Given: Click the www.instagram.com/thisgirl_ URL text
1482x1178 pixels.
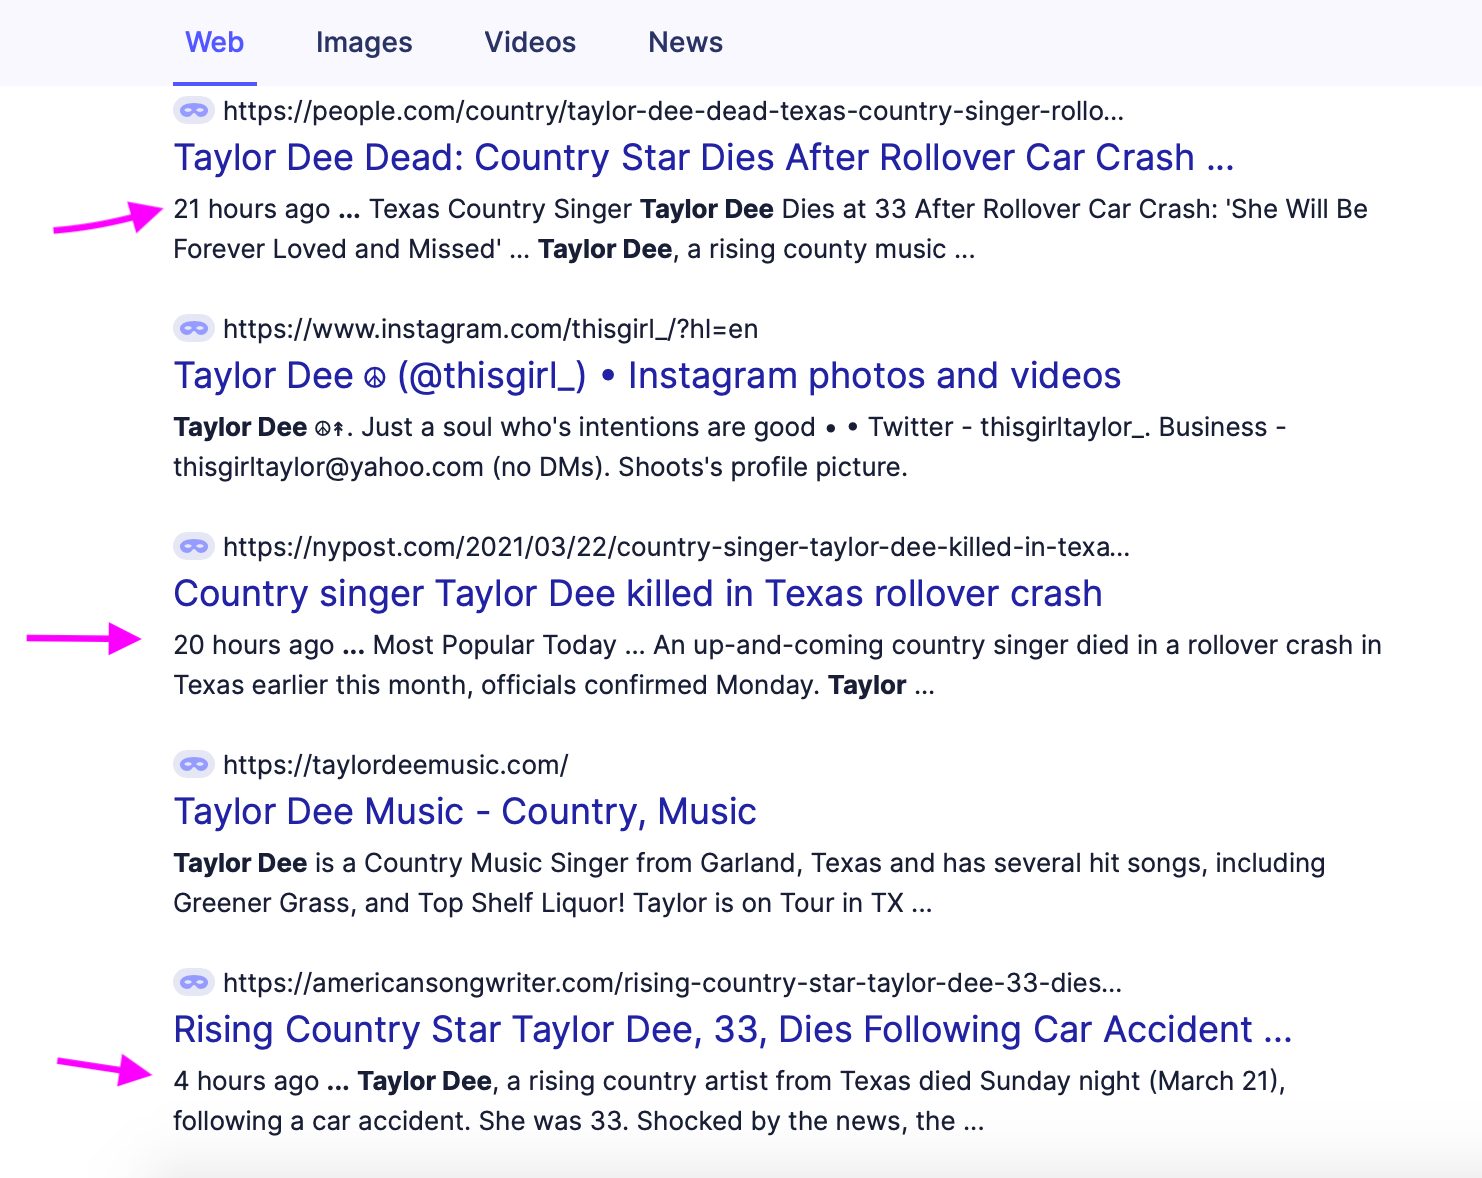Looking at the screenshot, I should click(490, 329).
